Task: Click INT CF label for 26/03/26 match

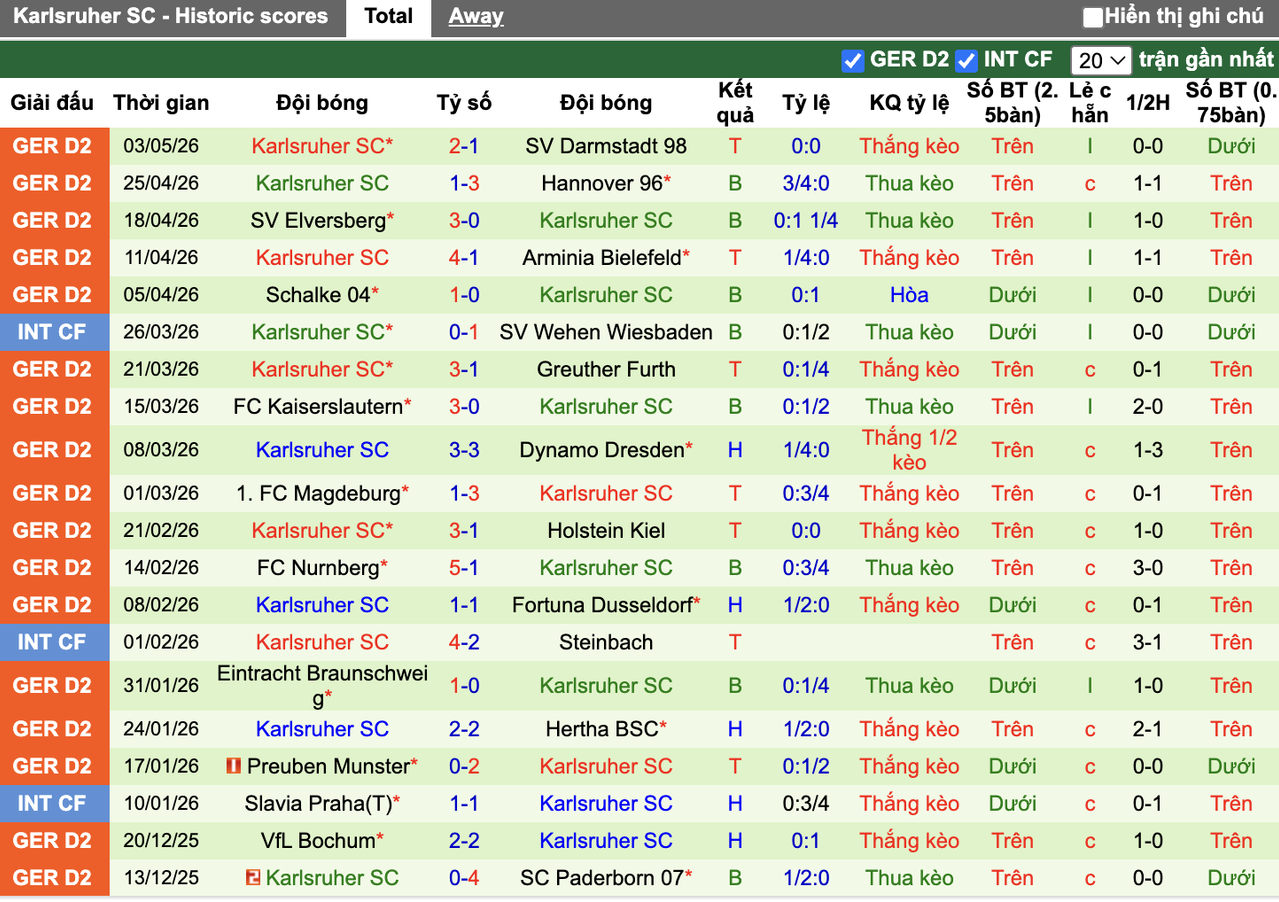Action: [x=52, y=332]
